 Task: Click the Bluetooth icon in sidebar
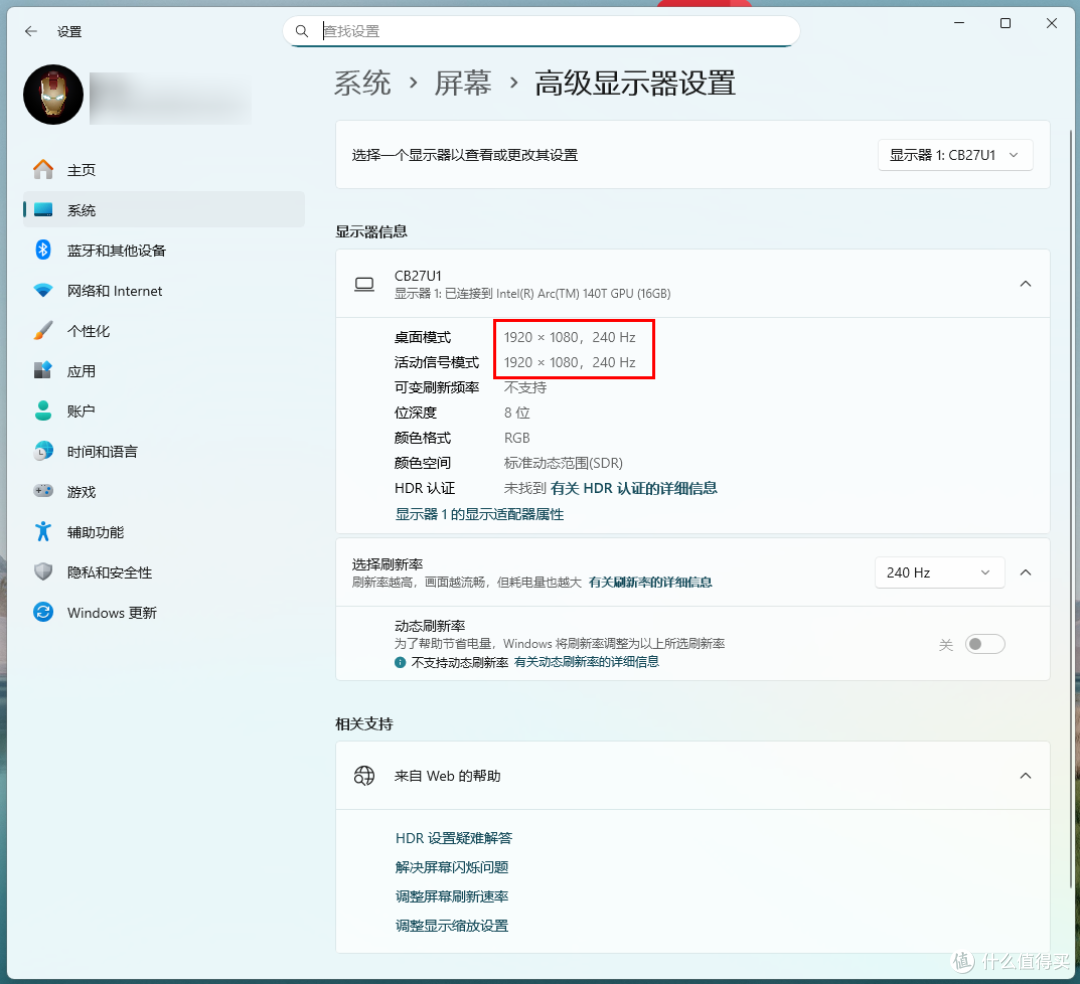click(43, 249)
